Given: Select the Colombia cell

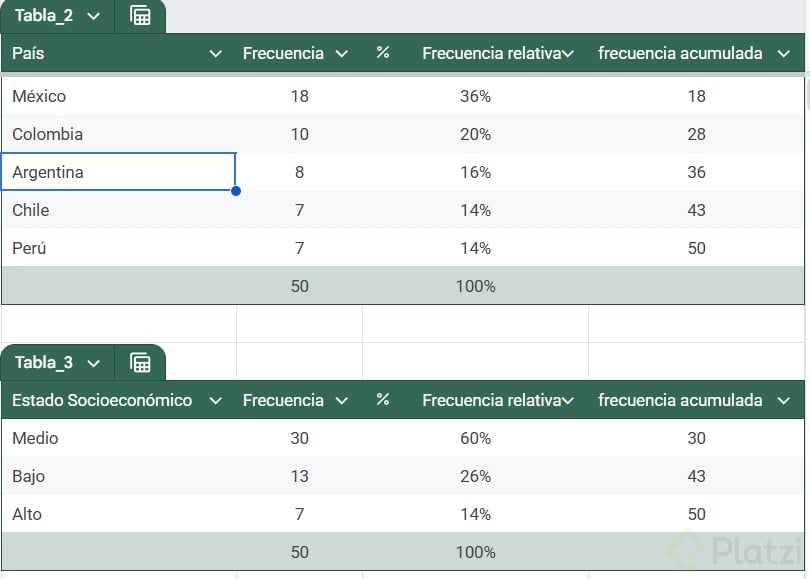Looking at the screenshot, I should pyautogui.click(x=118, y=134).
